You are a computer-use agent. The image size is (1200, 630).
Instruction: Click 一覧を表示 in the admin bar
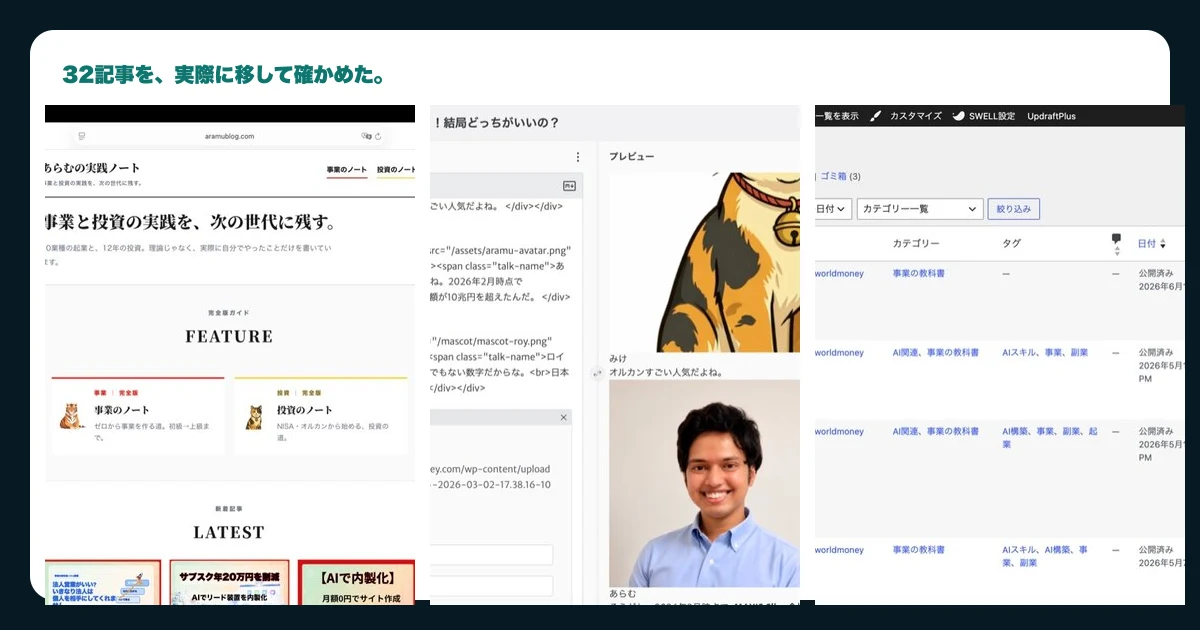coord(837,116)
